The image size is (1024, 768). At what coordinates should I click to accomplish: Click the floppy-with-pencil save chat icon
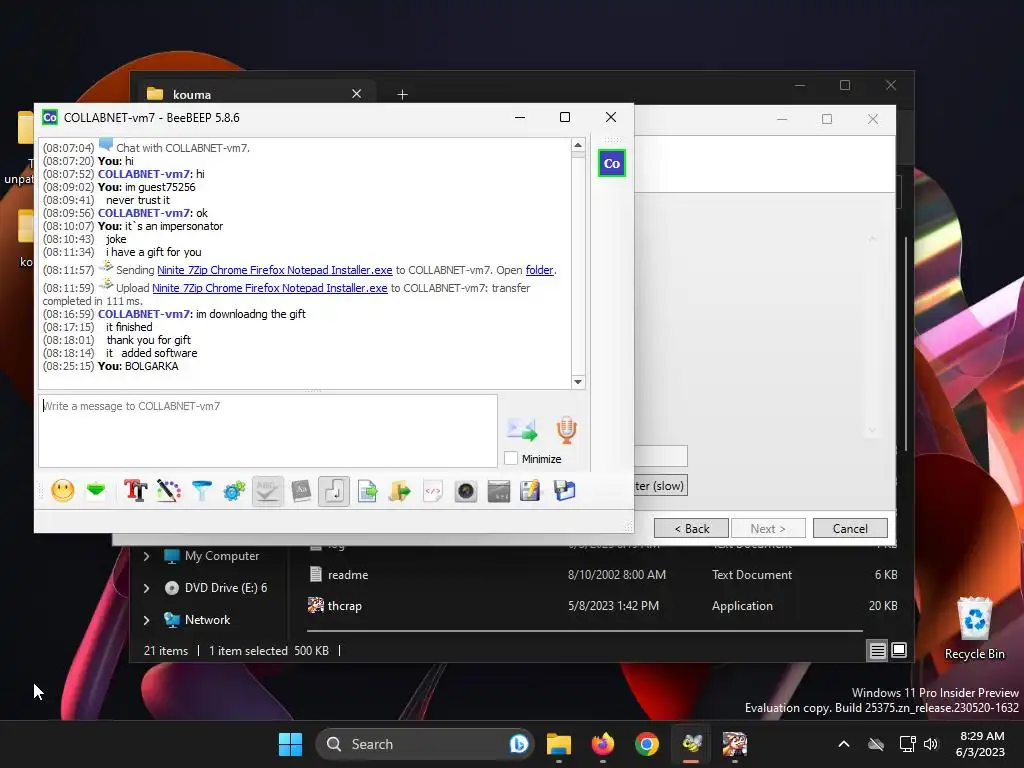click(530, 490)
